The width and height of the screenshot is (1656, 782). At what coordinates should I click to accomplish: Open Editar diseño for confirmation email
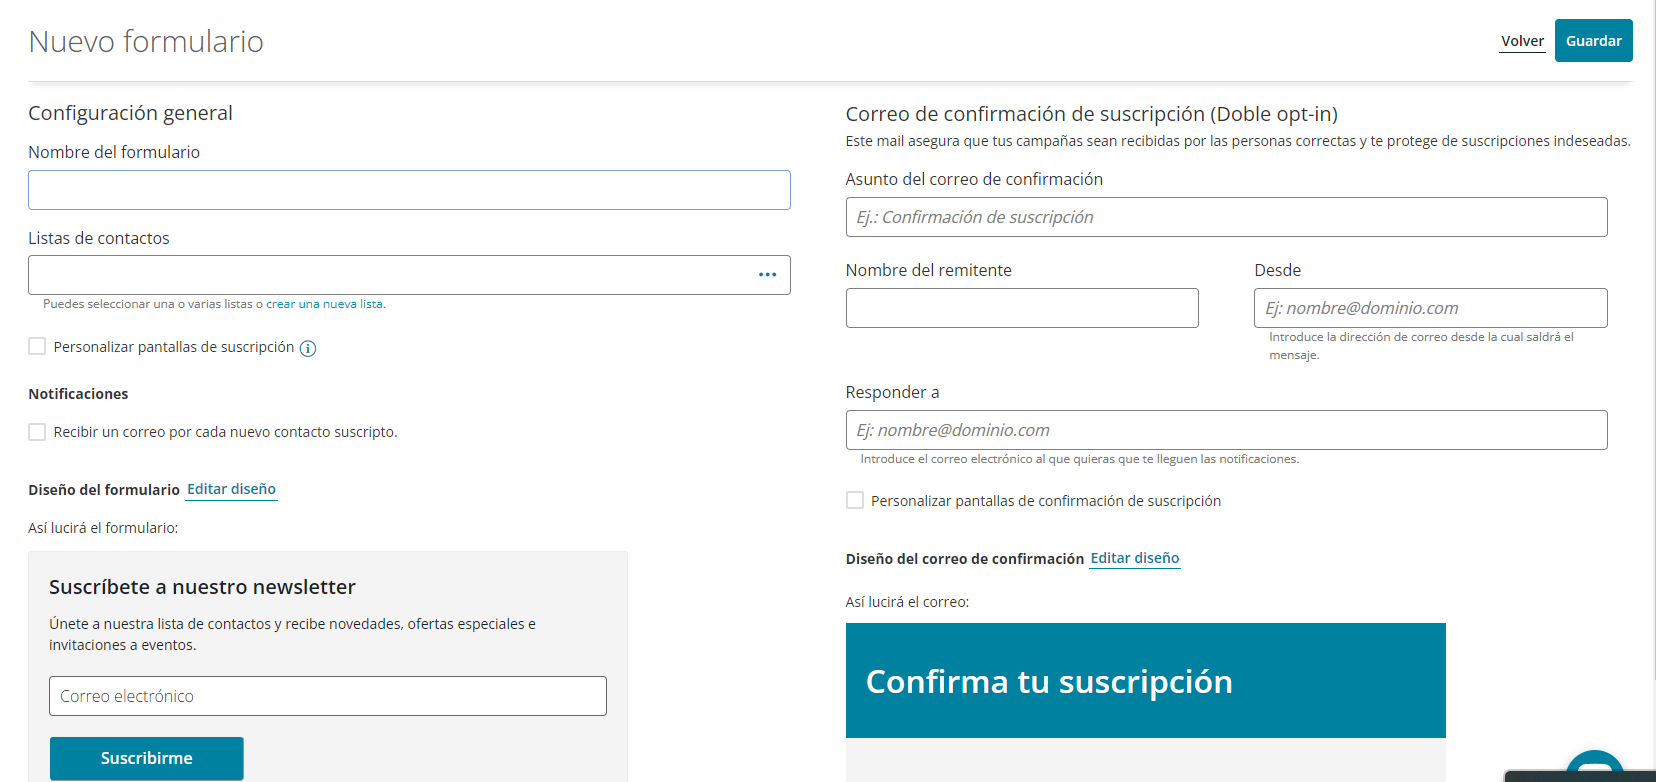pos(1135,558)
